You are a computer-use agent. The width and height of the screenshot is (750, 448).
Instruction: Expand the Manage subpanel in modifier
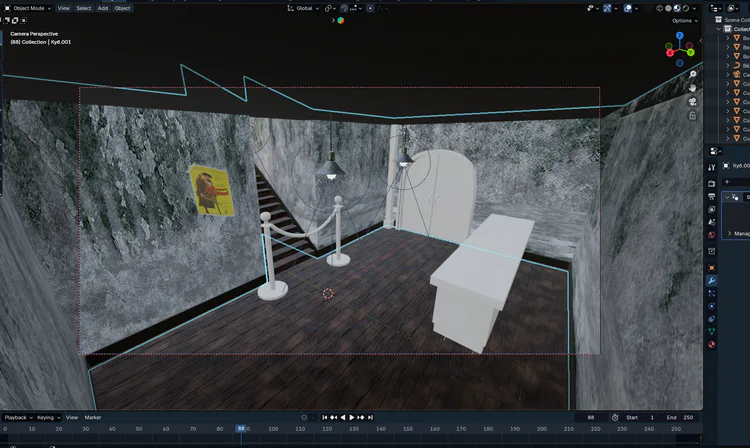729,233
